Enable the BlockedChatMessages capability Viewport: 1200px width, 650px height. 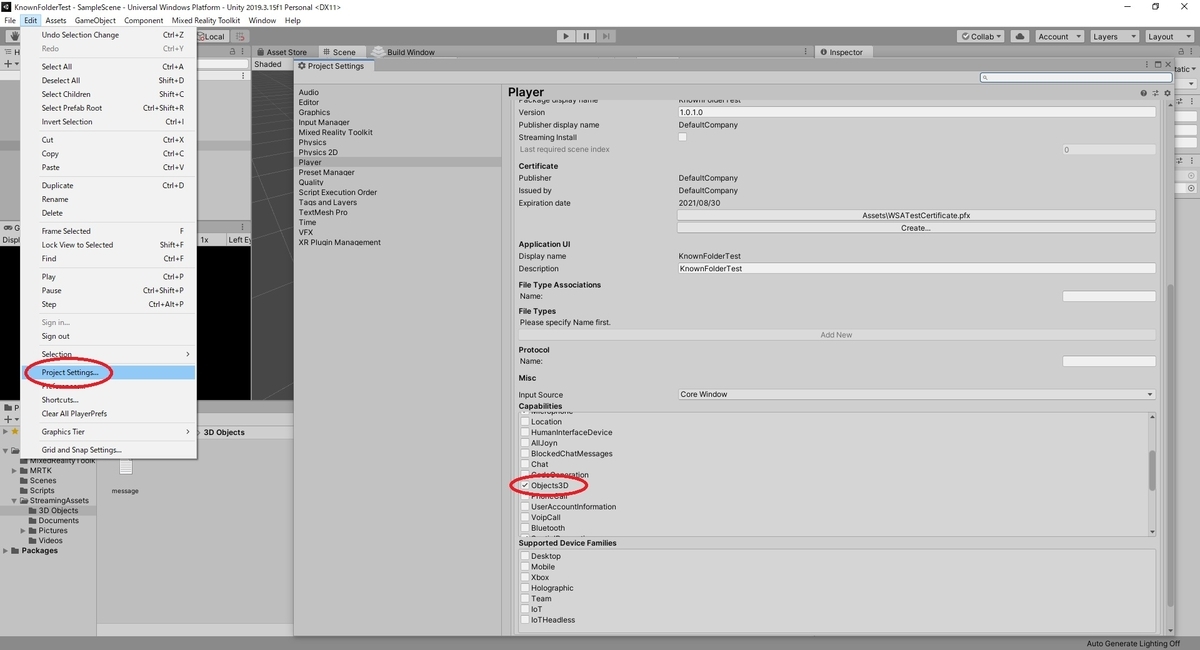(x=524, y=454)
